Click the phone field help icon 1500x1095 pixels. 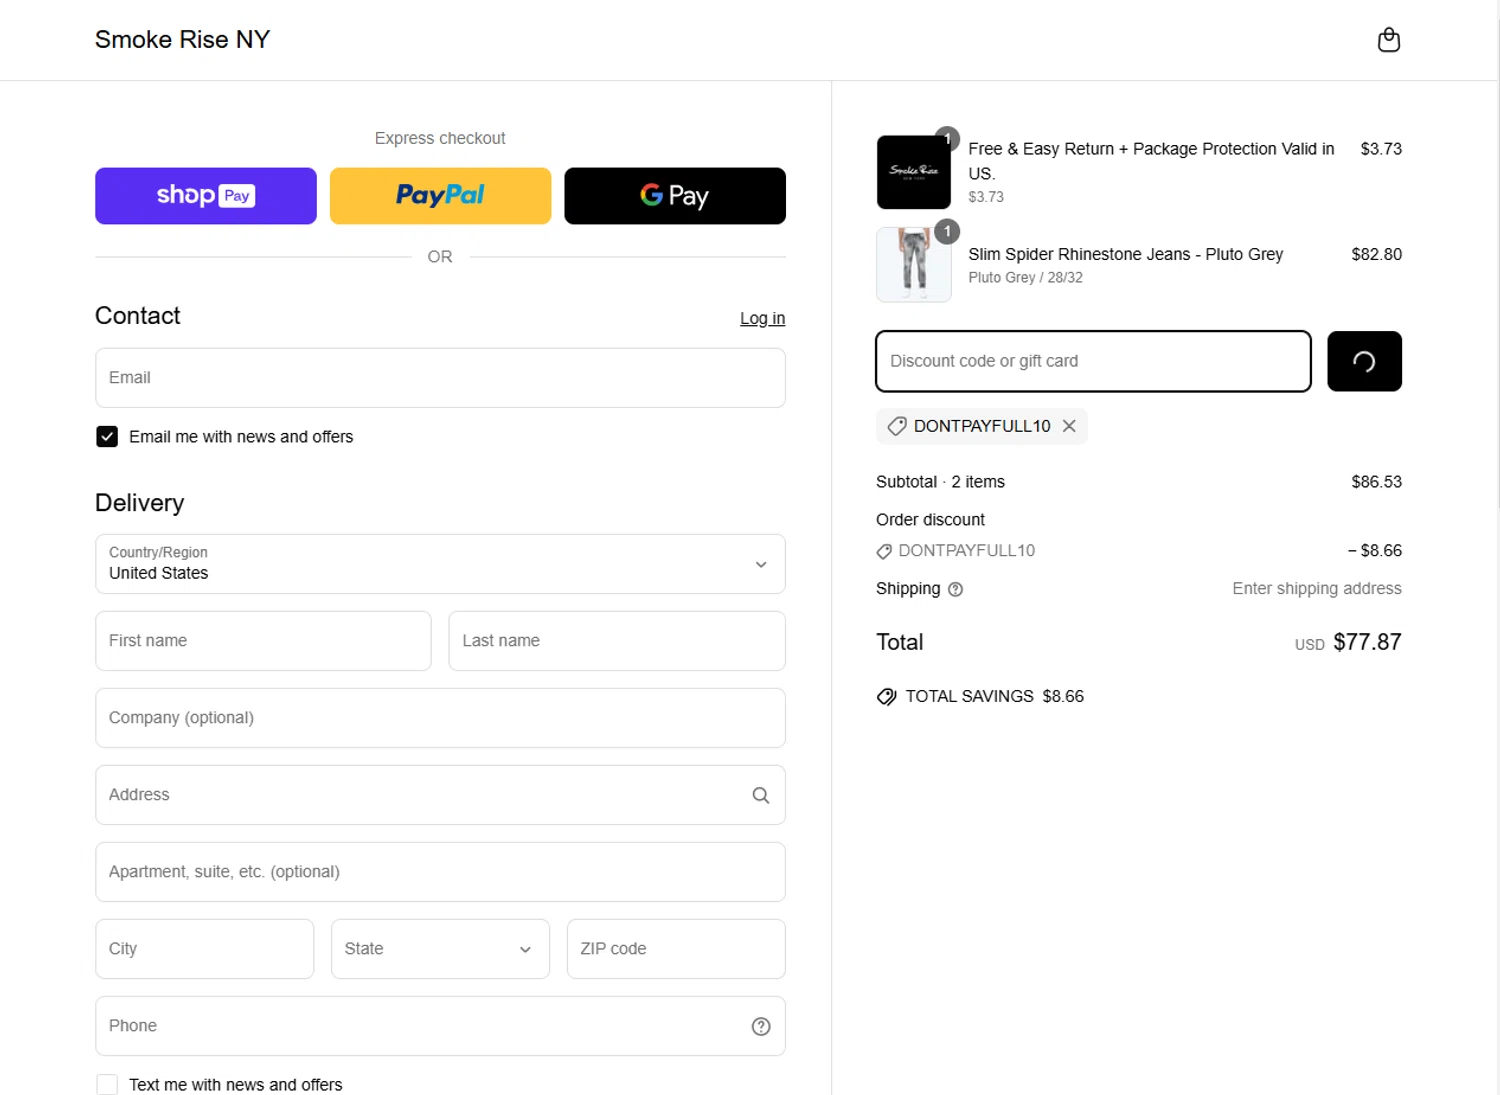[761, 1026]
